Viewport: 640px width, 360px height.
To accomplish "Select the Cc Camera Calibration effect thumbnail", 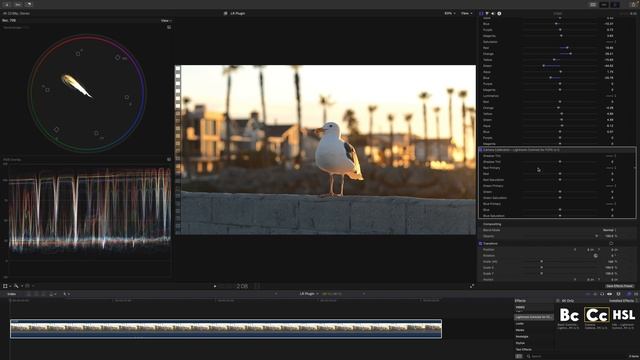I will (596, 316).
